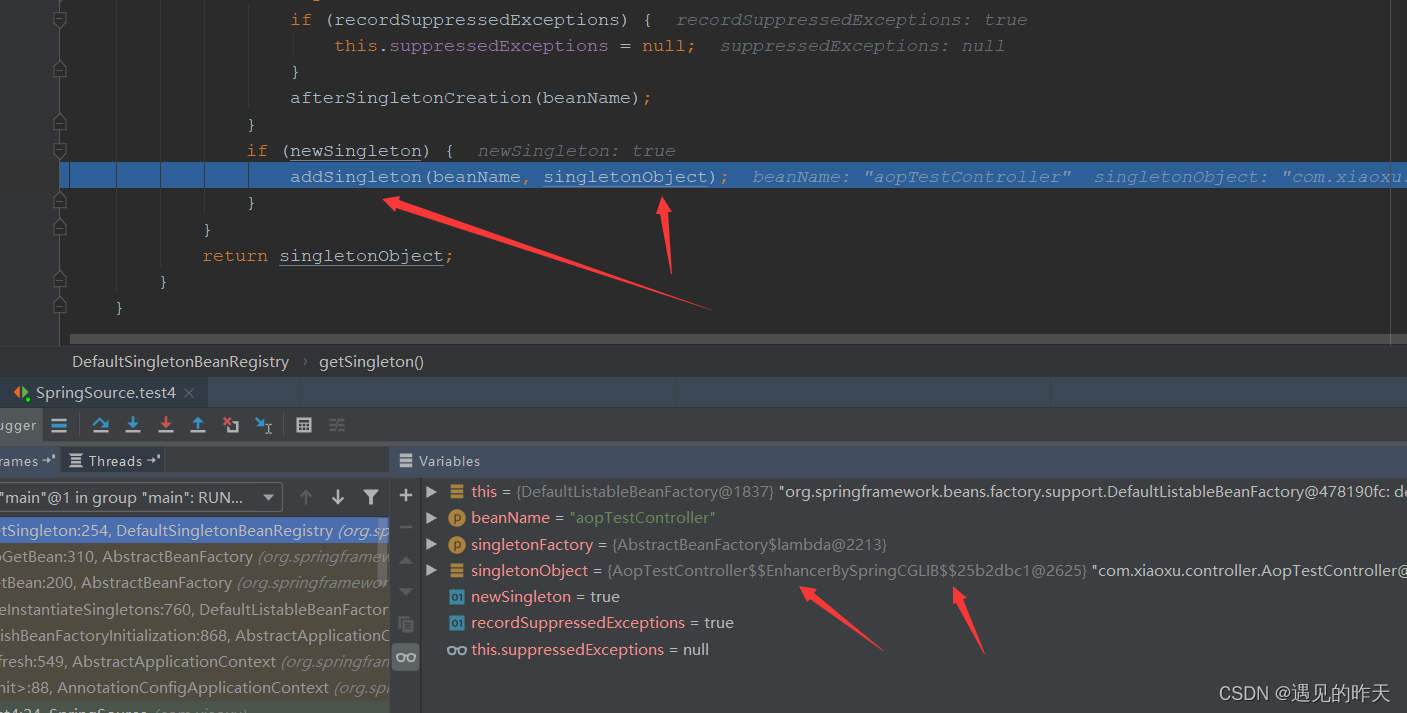Click this.suppressedExceptions = null code line
The width and height of the screenshot is (1407, 713).
point(515,46)
